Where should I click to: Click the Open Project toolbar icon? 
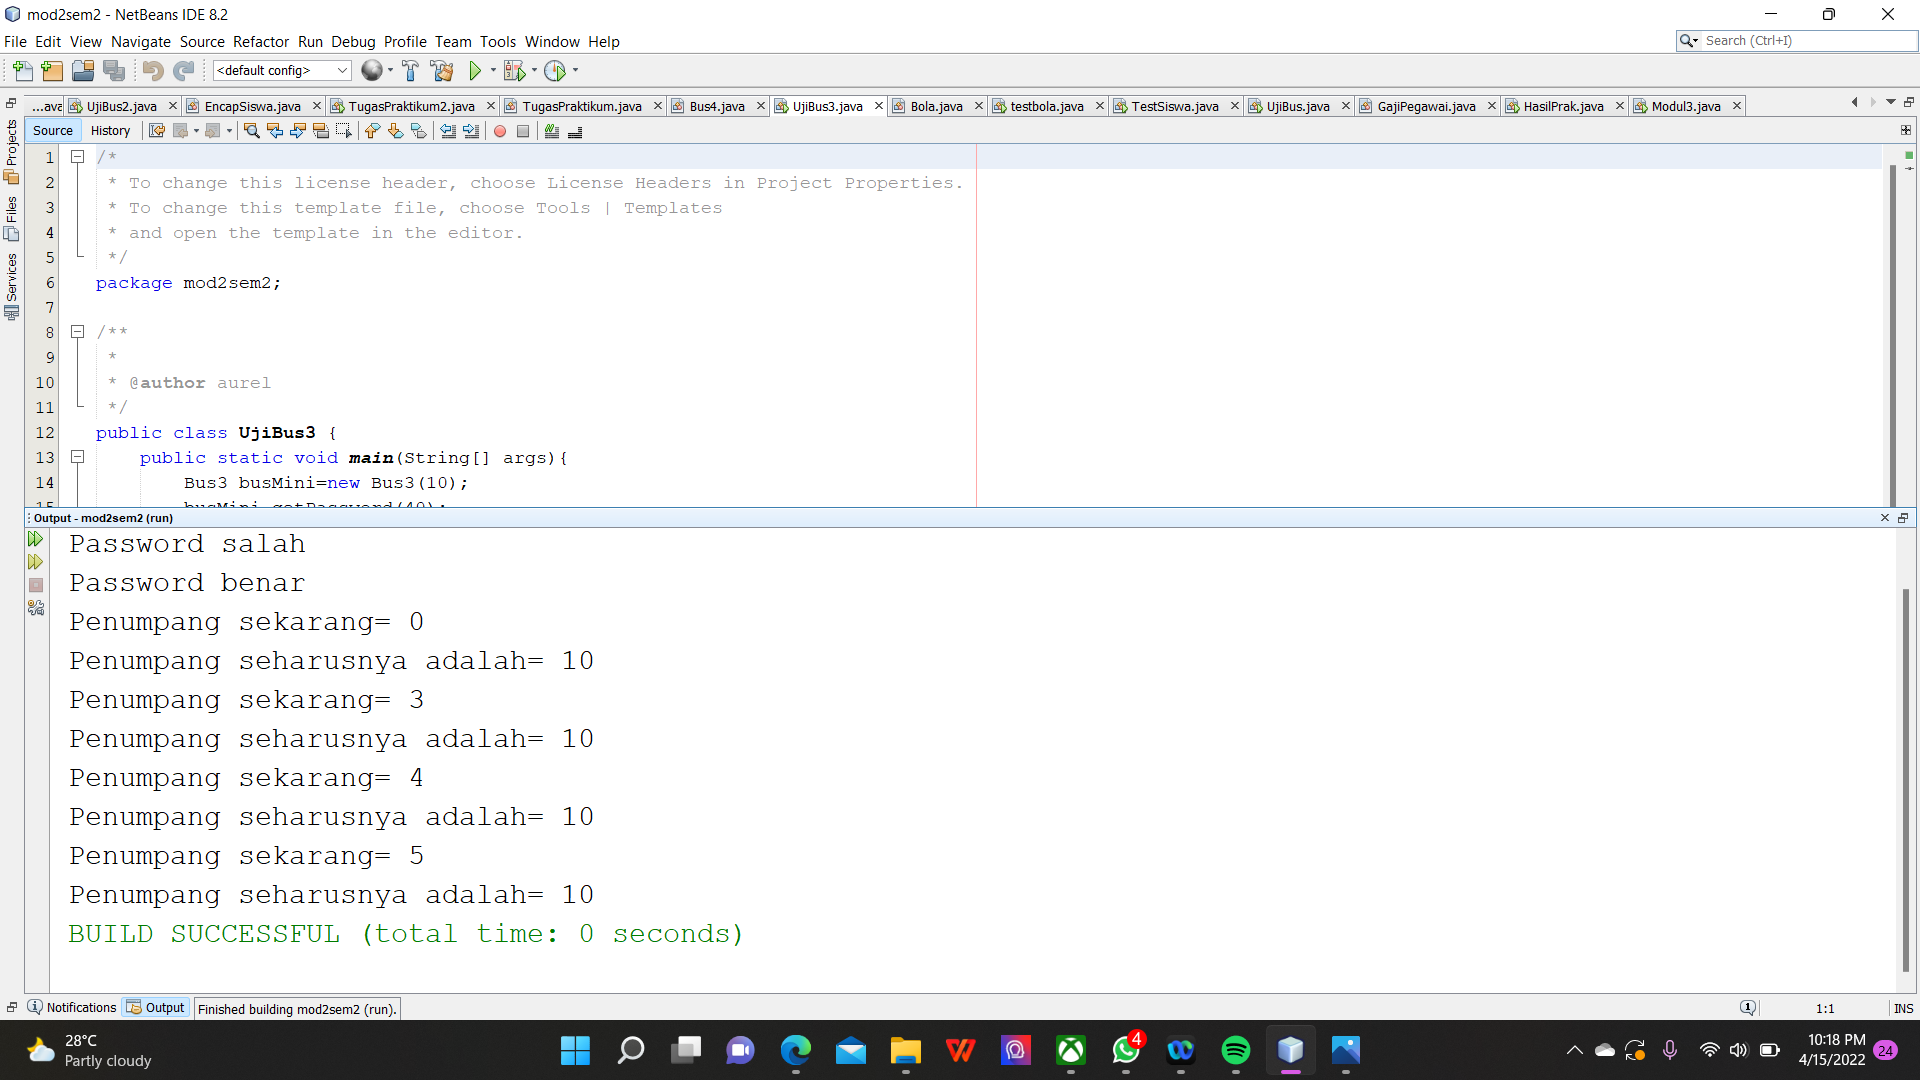coord(83,71)
